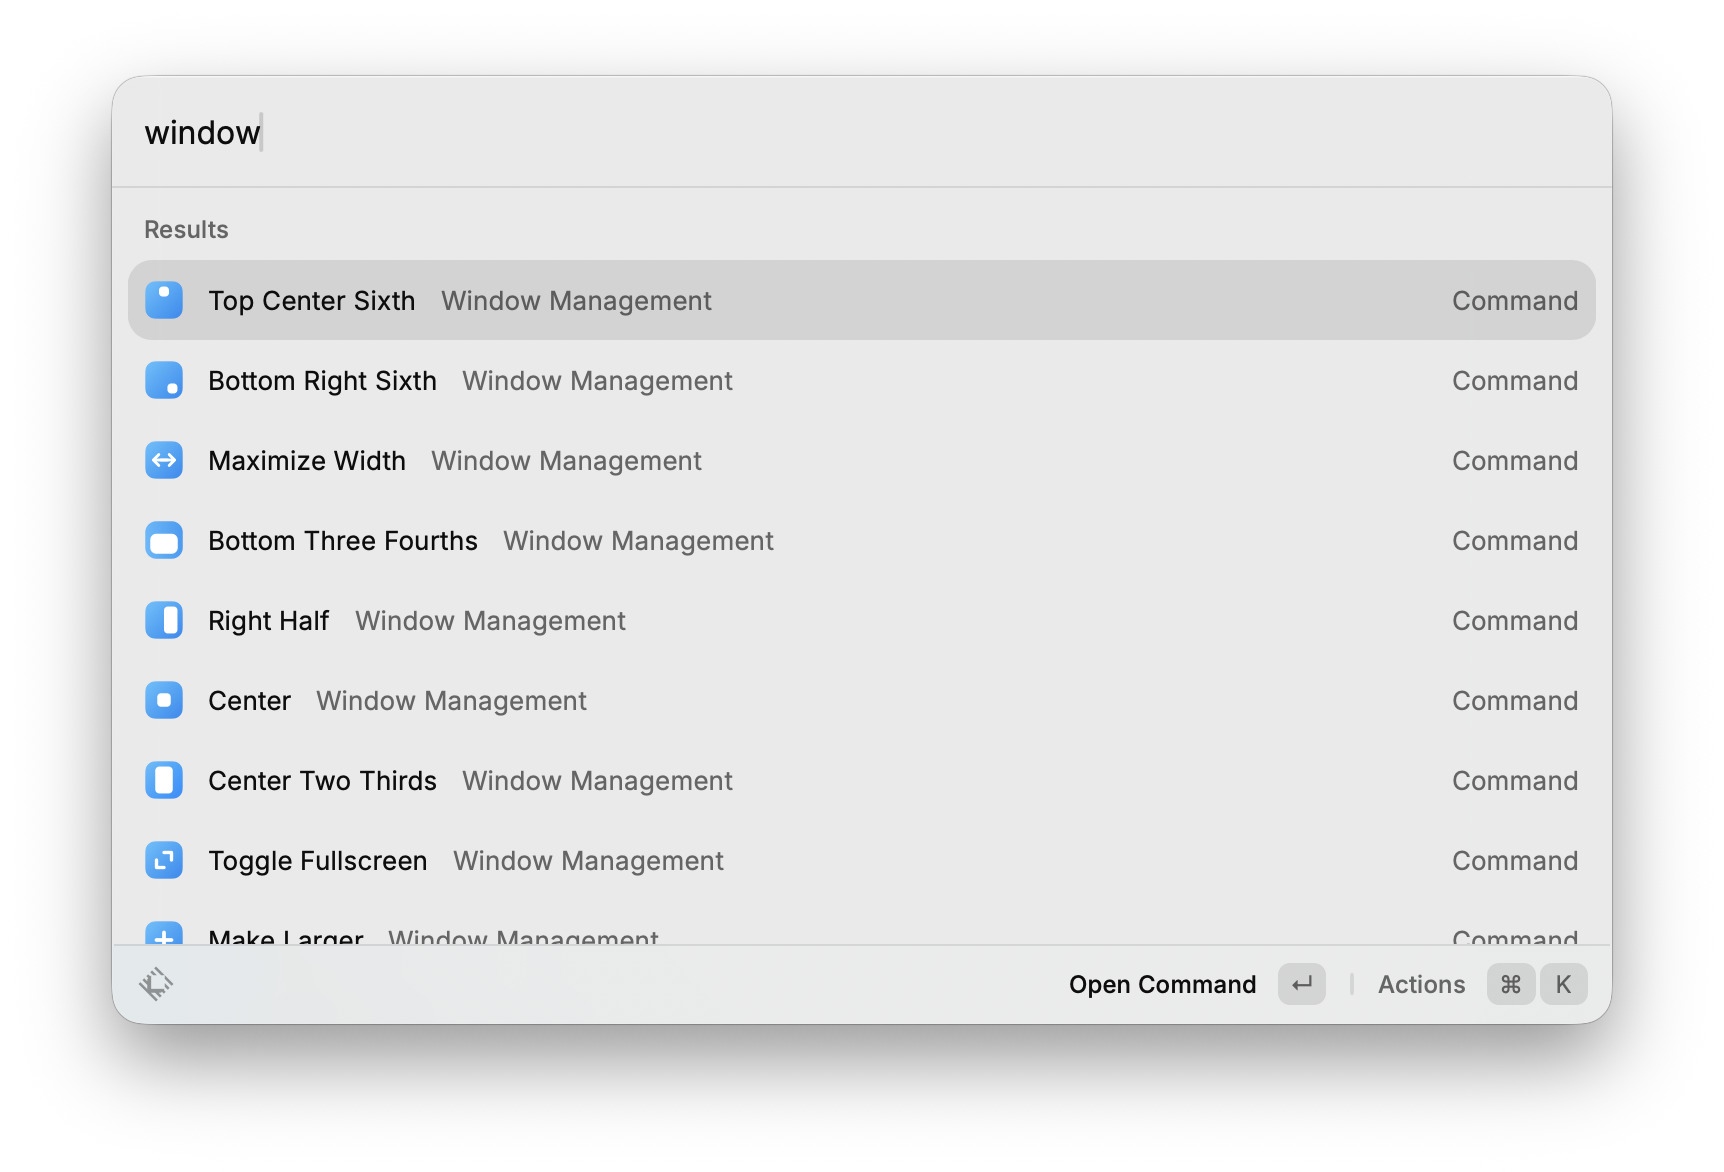
Task: Click the 'Results' section header
Action: coord(186,229)
